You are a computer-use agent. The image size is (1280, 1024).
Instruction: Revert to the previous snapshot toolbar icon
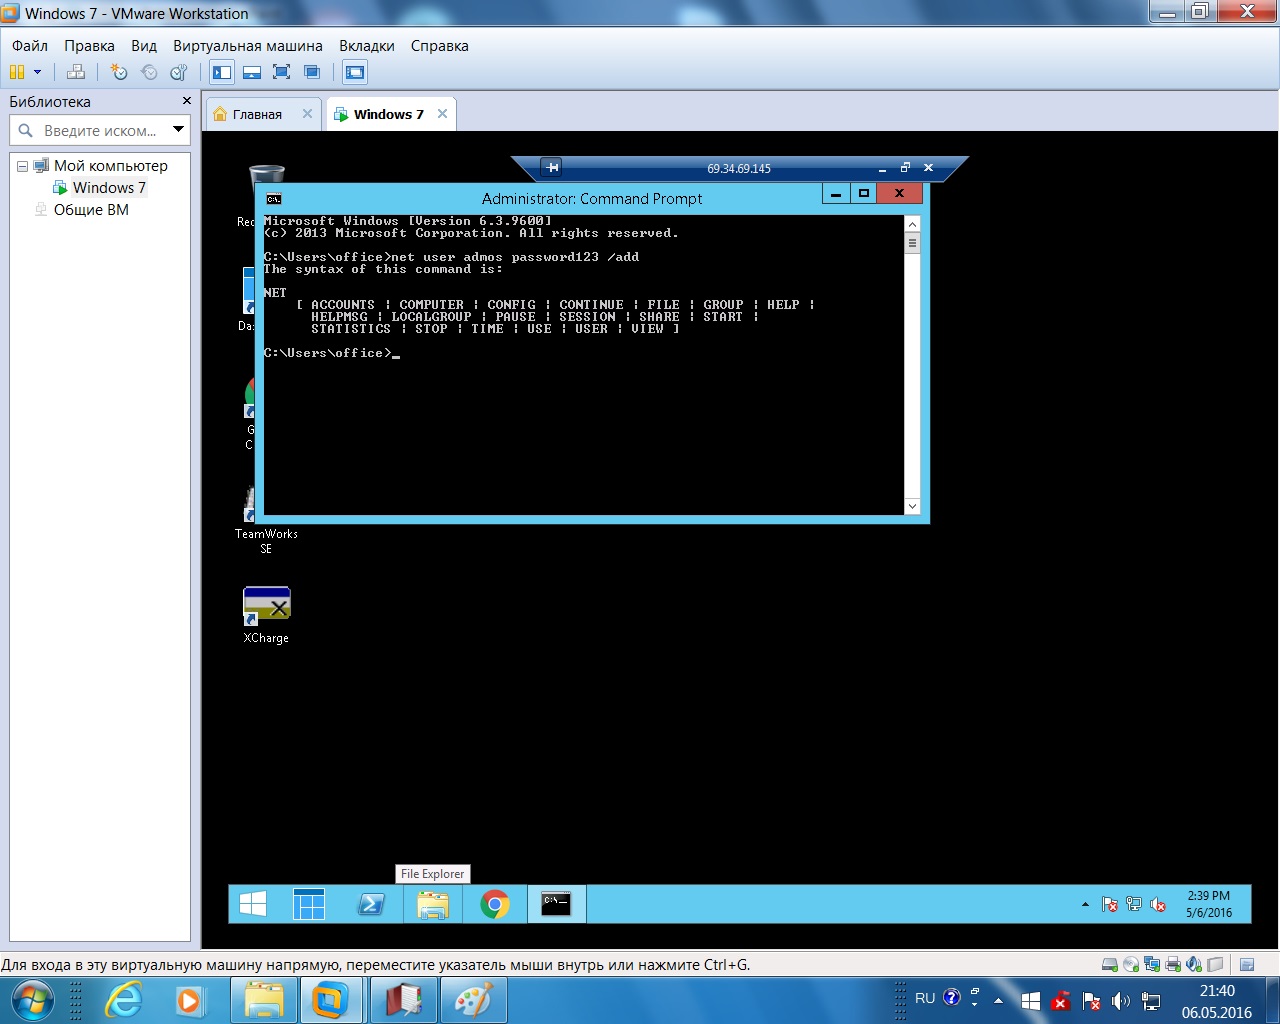pyautogui.click(x=149, y=72)
